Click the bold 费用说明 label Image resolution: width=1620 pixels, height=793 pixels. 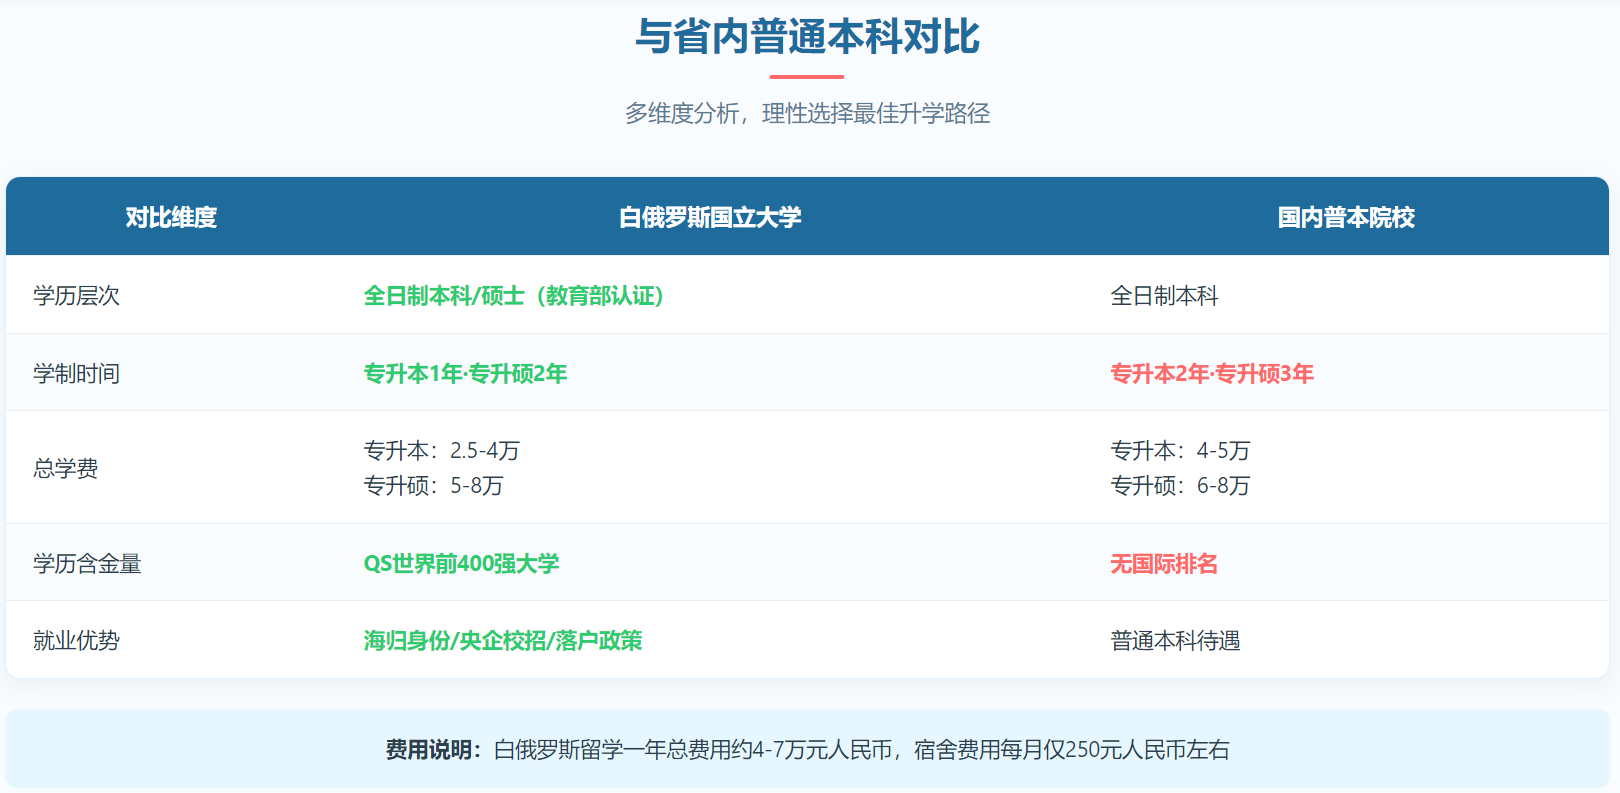point(433,750)
